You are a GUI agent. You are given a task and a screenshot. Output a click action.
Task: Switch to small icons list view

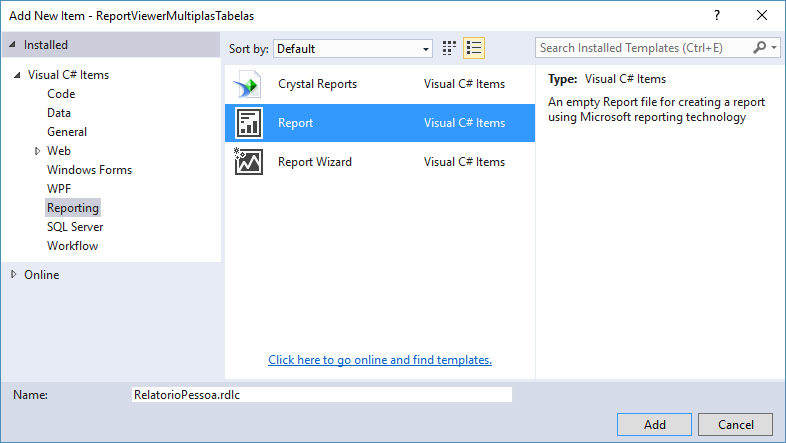click(474, 48)
